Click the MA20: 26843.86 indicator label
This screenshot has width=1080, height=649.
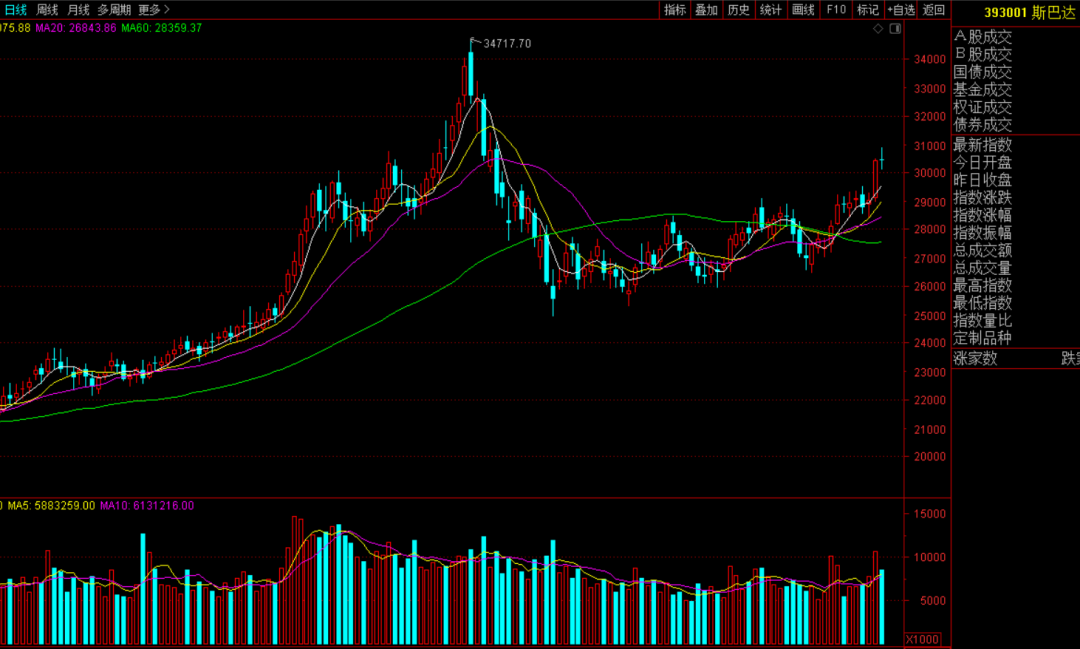pyautogui.click(x=76, y=28)
